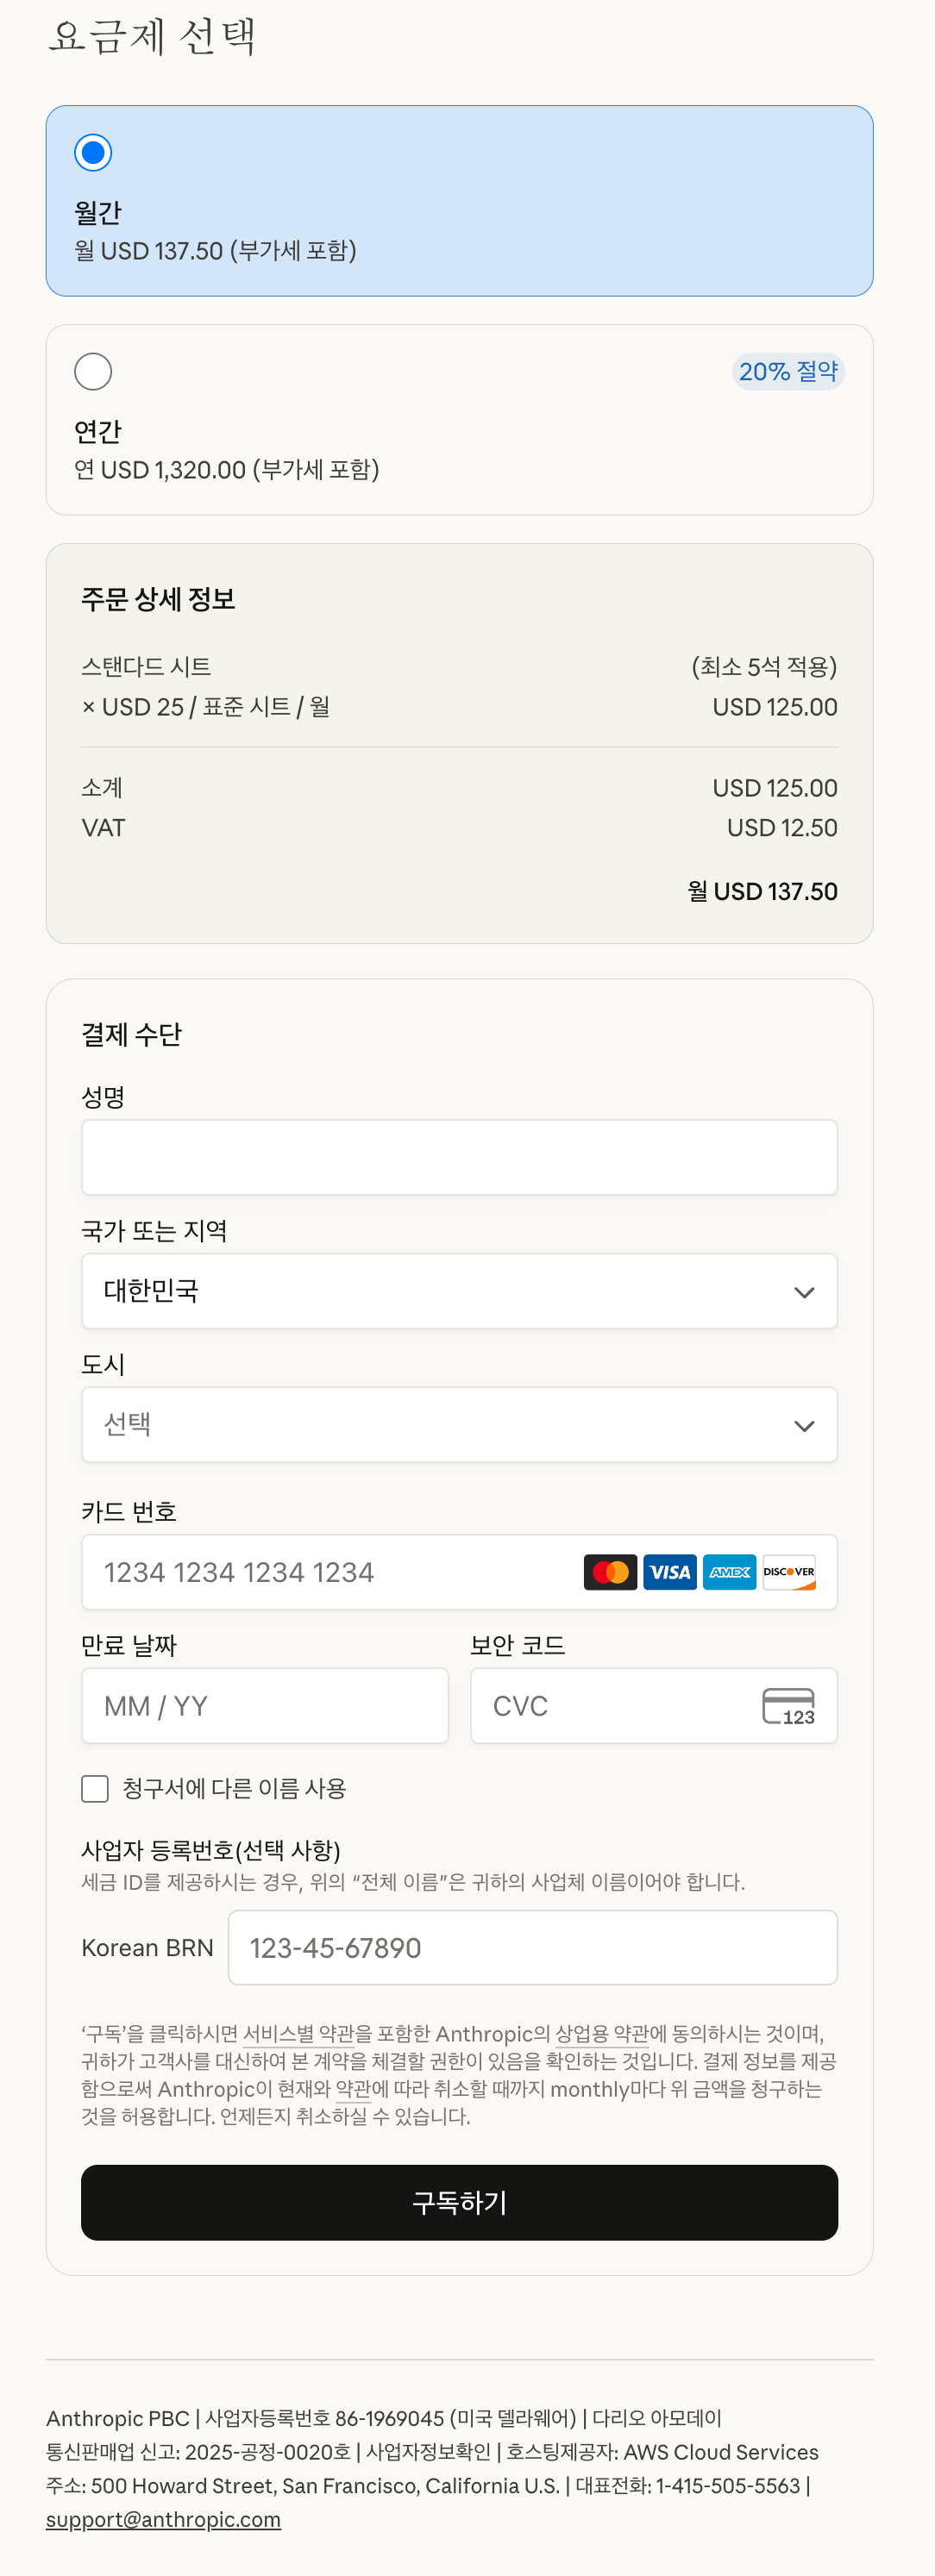Focus the Korean BRN input field
Screen dimensions: 935x2576
[x=532, y=1947]
